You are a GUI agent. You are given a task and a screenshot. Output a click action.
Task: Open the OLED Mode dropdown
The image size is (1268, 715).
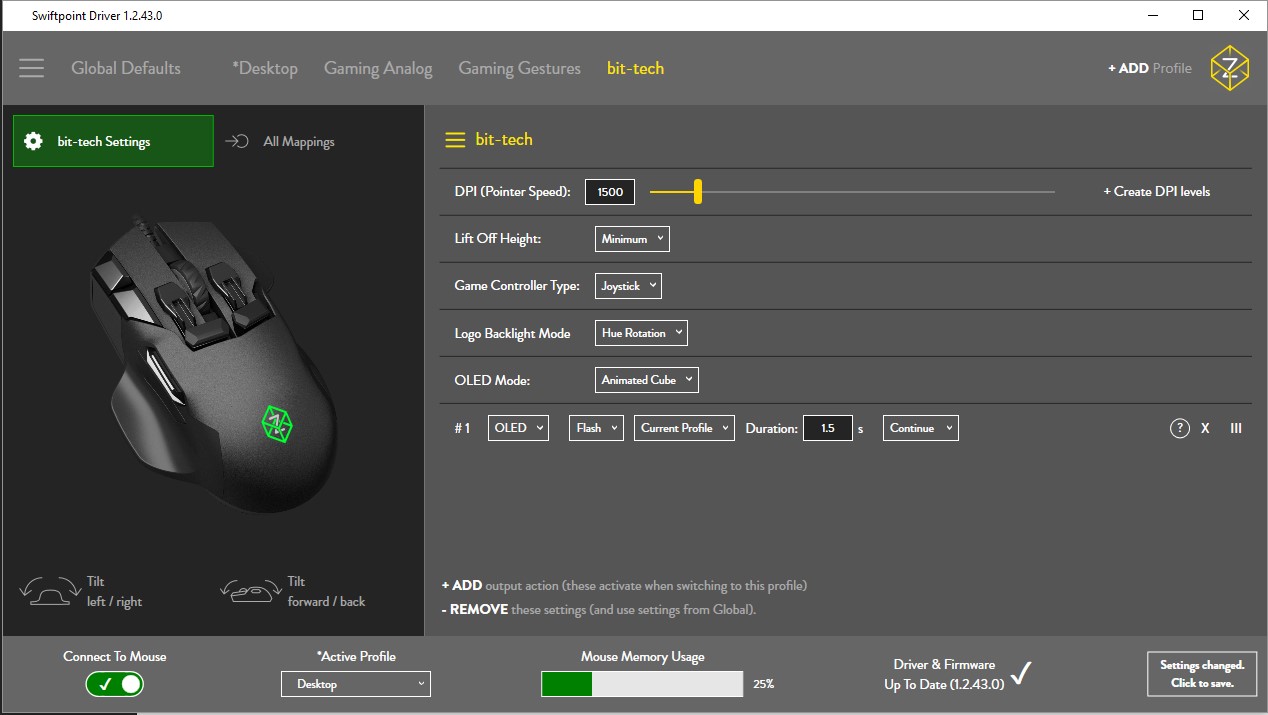tap(646, 380)
